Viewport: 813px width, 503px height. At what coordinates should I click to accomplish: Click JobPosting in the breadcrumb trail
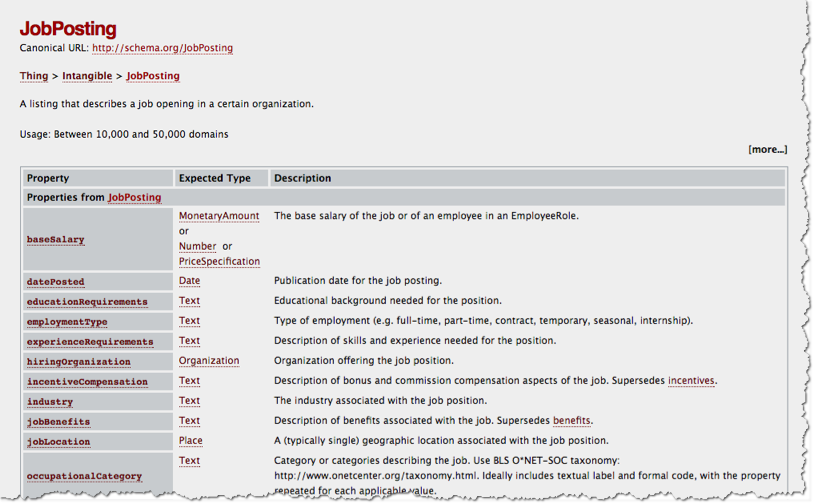[153, 76]
